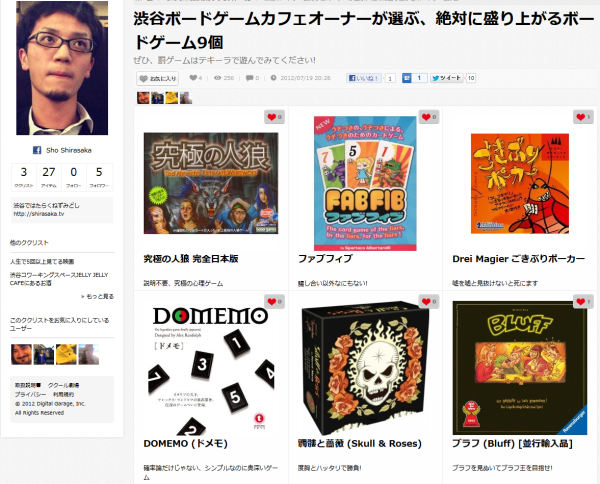Click the 究極の人狼 box art thumbnail
The height and width of the screenshot is (484, 600).
211,183
